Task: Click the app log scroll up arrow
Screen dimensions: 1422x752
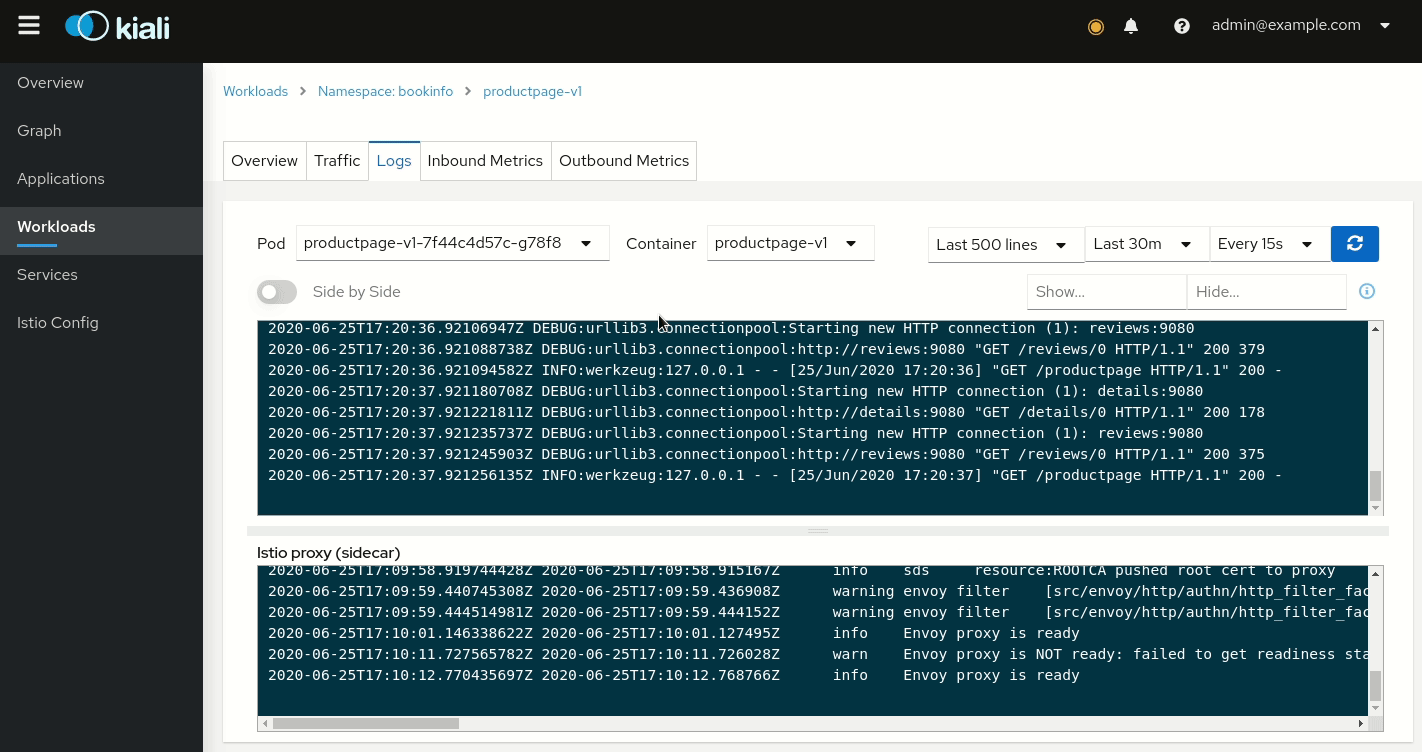Action: 1375,329
